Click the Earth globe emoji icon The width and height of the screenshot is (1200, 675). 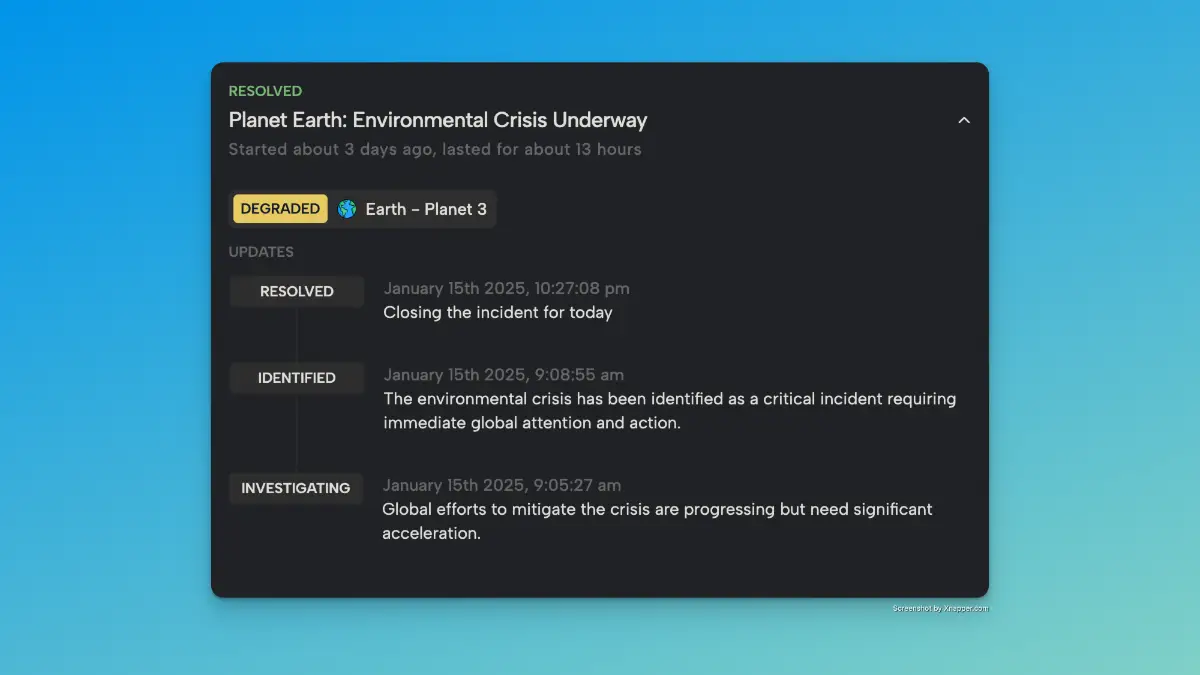(x=347, y=209)
